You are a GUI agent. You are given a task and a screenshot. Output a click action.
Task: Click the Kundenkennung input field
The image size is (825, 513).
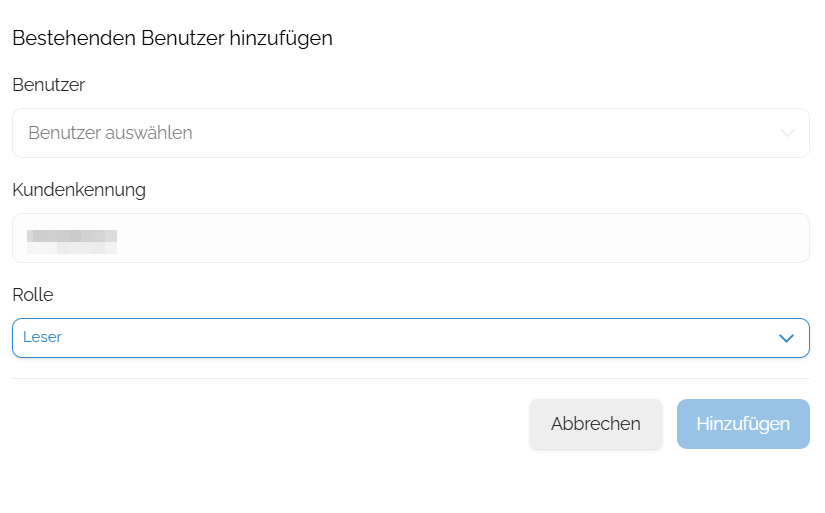[x=411, y=238]
